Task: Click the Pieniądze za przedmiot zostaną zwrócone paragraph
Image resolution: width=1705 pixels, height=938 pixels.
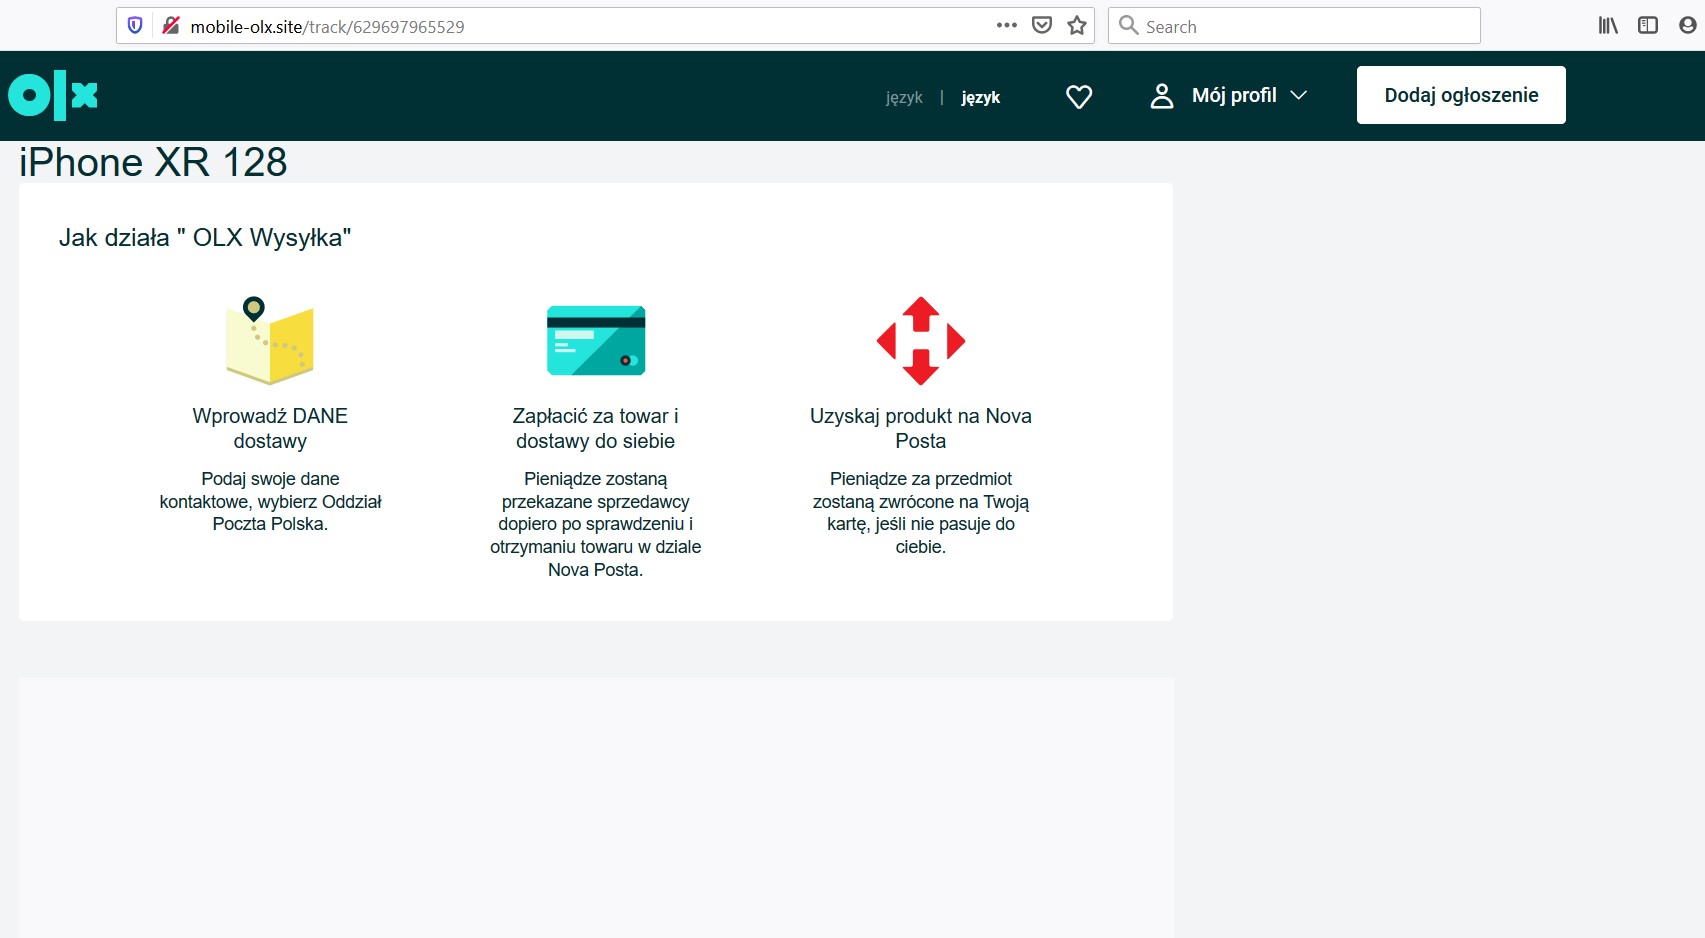Action: pos(921,513)
